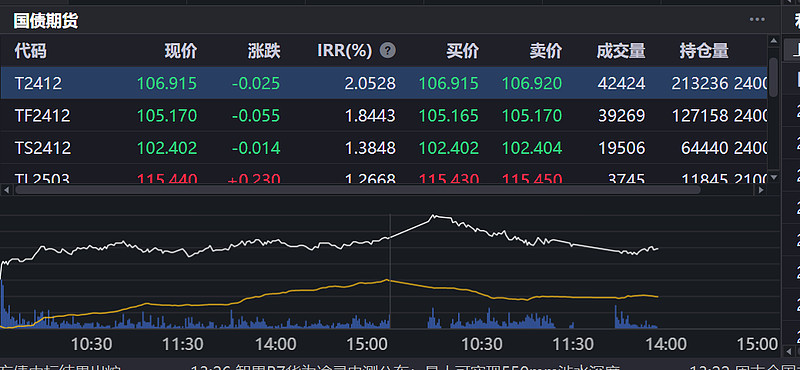
Task: Click the horizontal scrollbar left arrow
Action: pyautogui.click(x=6, y=190)
